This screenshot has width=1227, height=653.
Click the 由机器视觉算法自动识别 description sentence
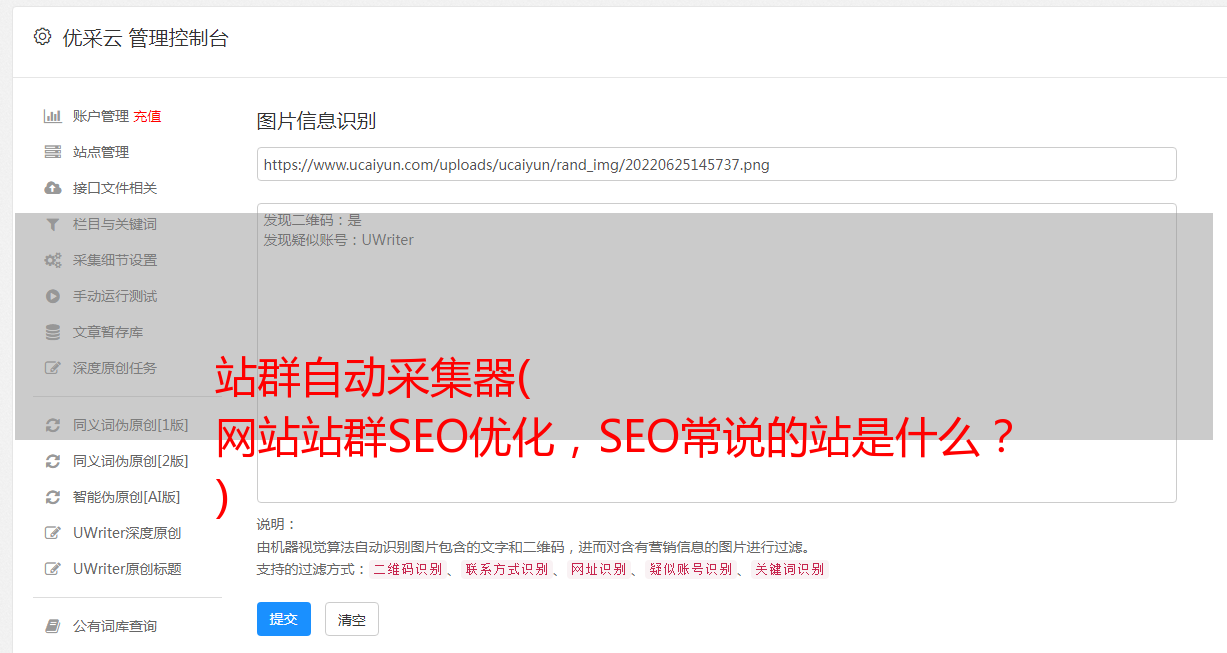tap(533, 547)
